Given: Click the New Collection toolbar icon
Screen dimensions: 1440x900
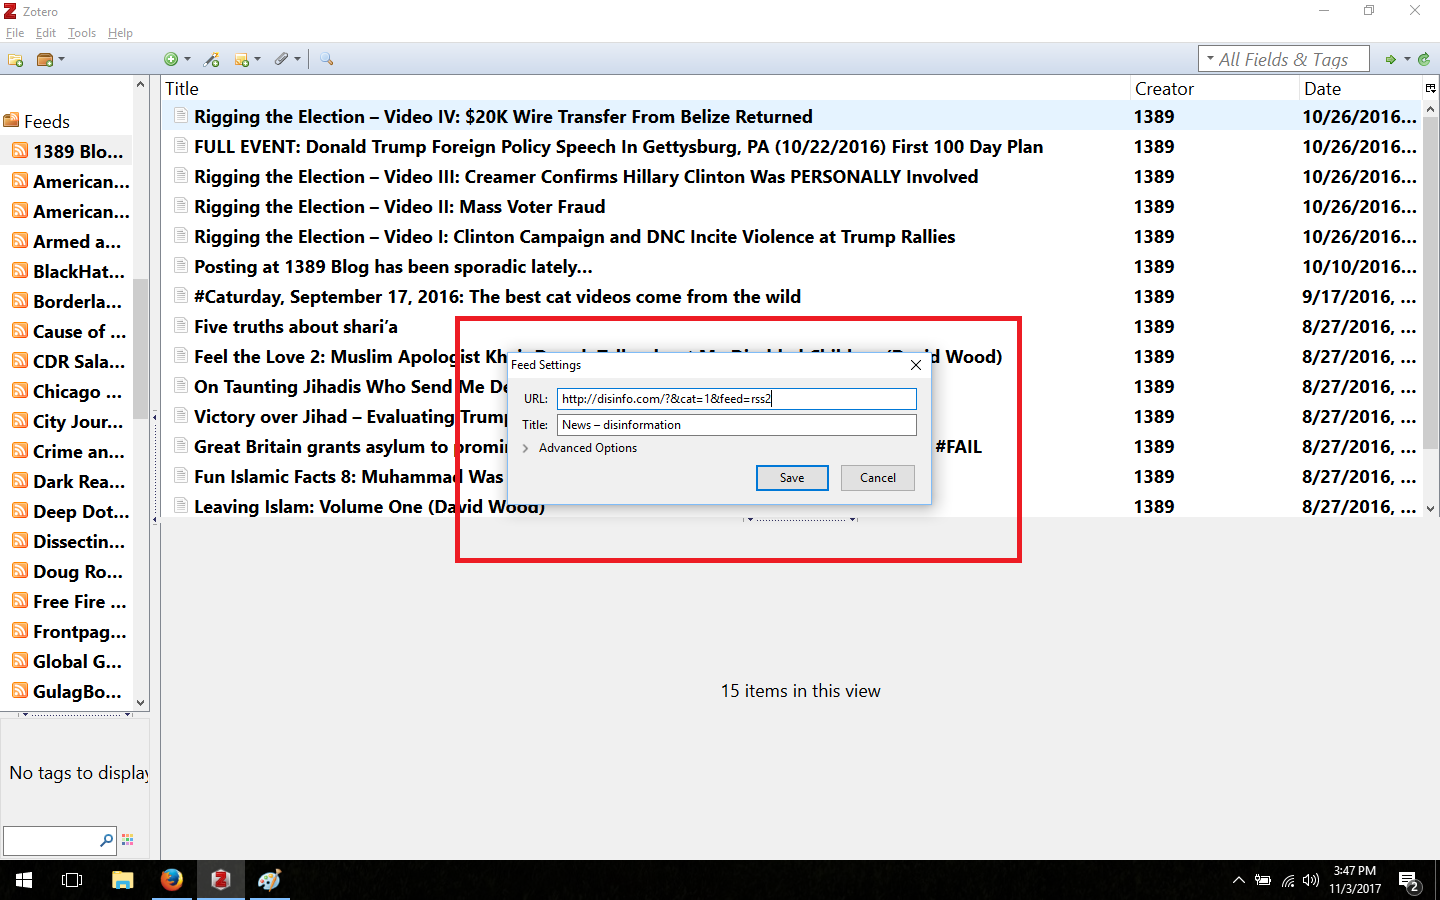Looking at the screenshot, I should 15,60.
